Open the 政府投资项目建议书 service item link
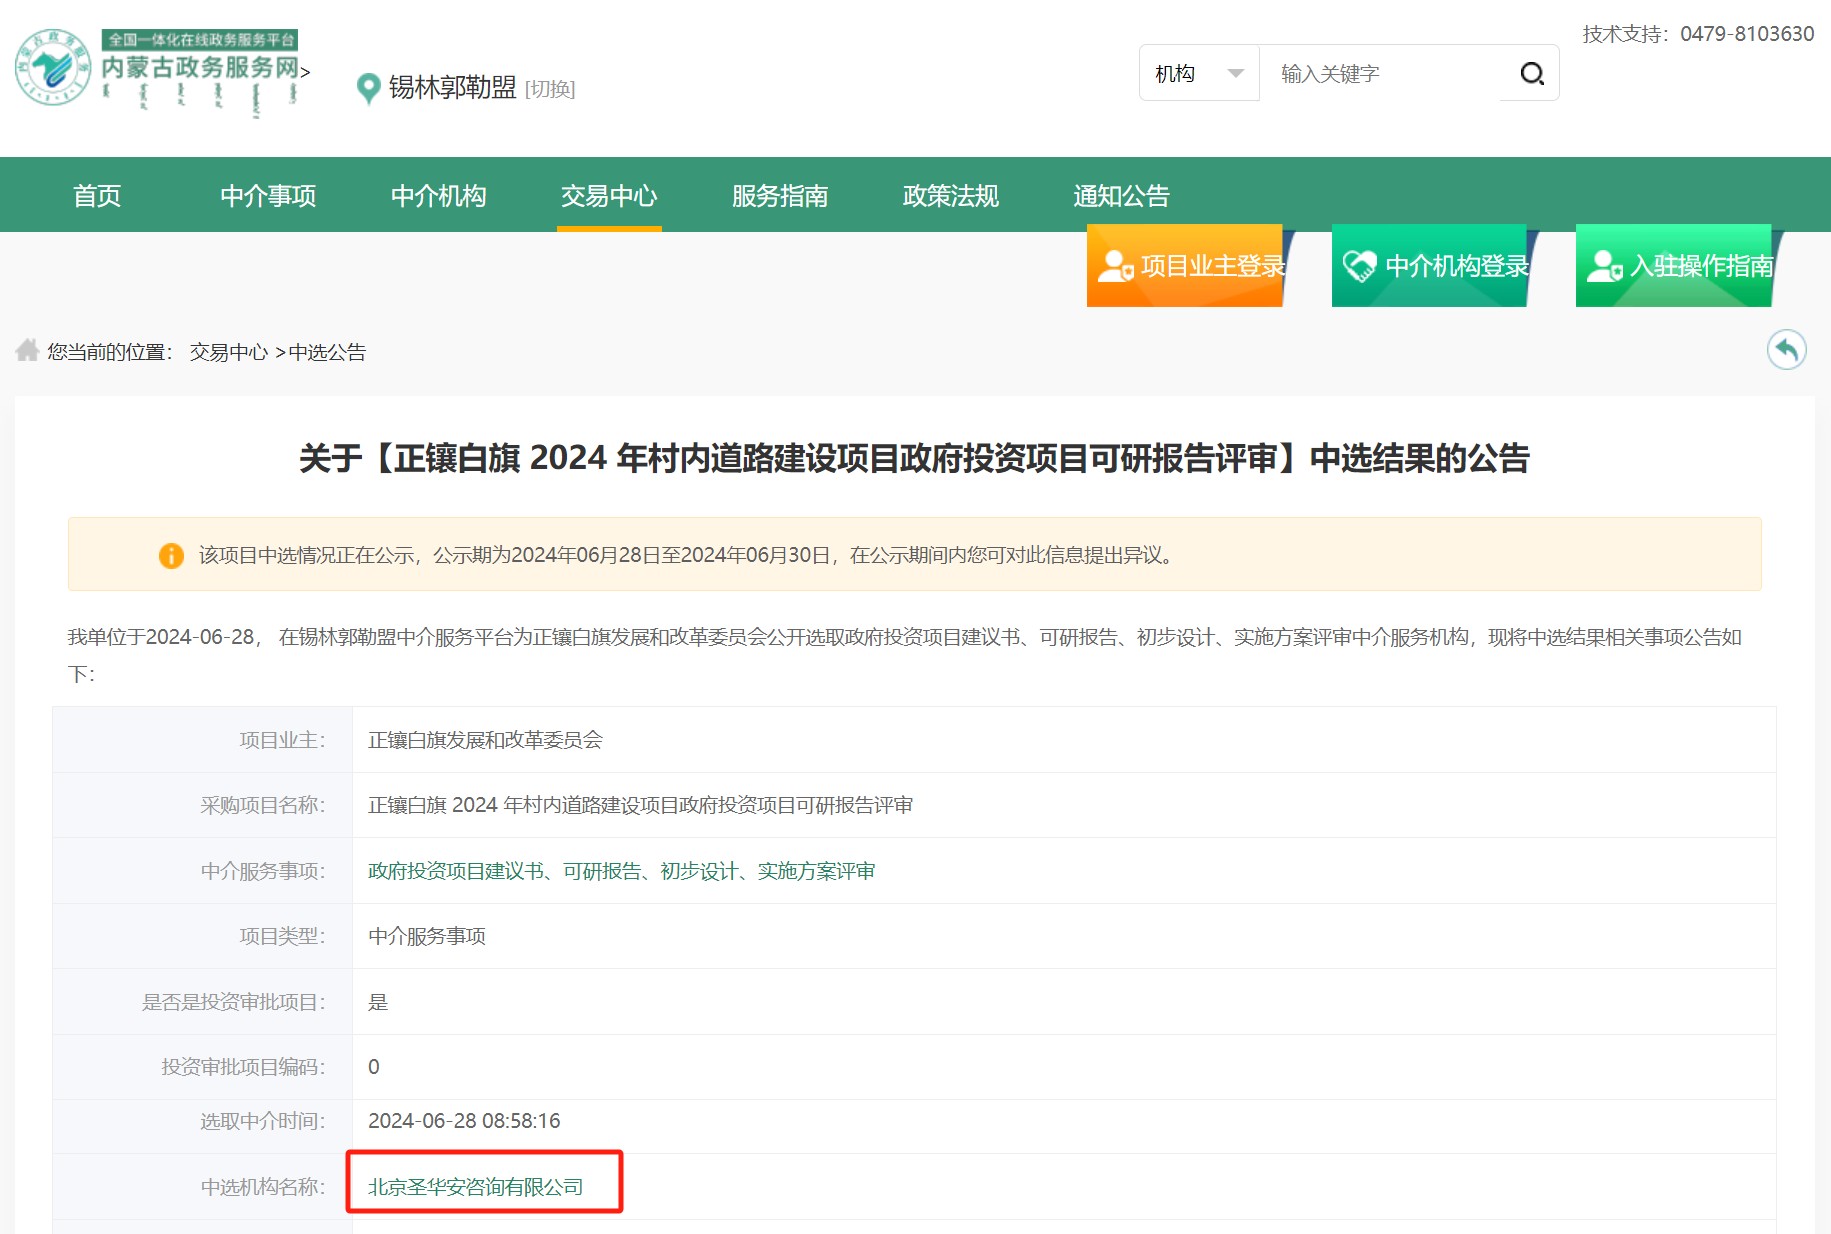 tap(455, 871)
